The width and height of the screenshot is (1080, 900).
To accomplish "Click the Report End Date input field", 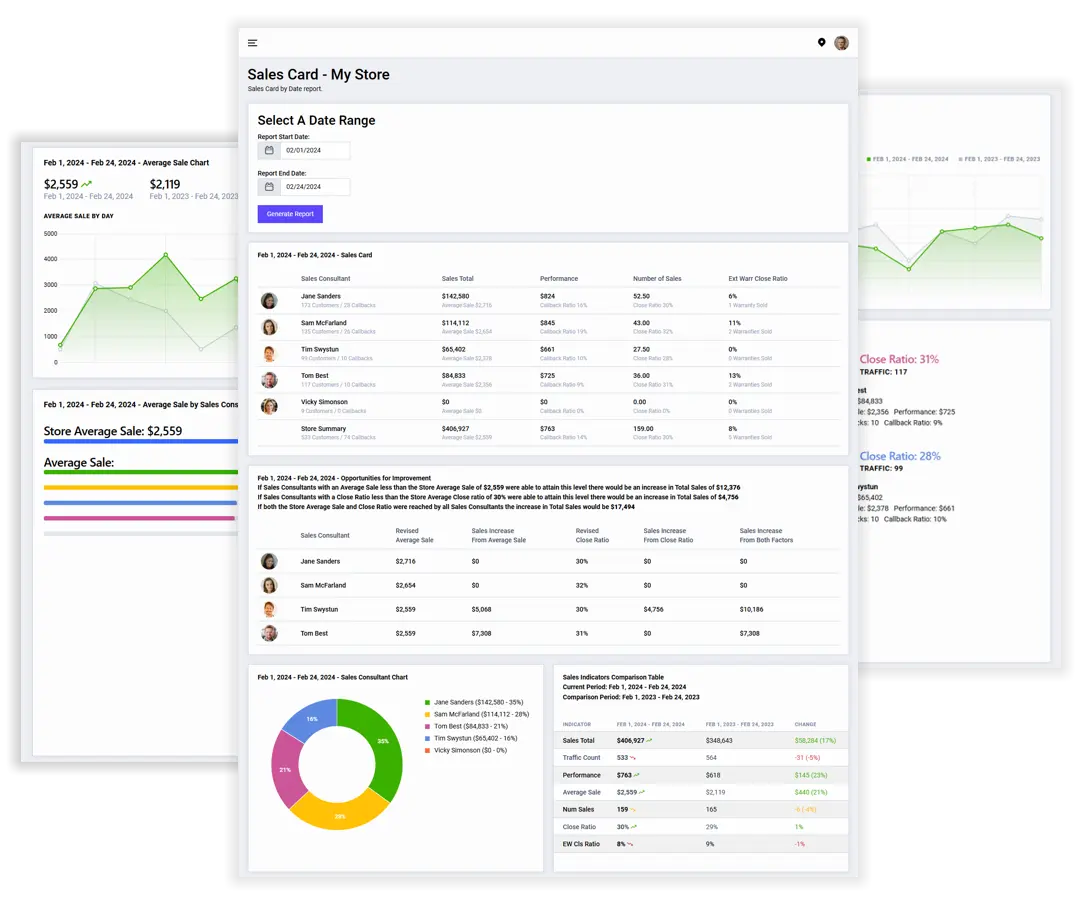I will coord(315,187).
